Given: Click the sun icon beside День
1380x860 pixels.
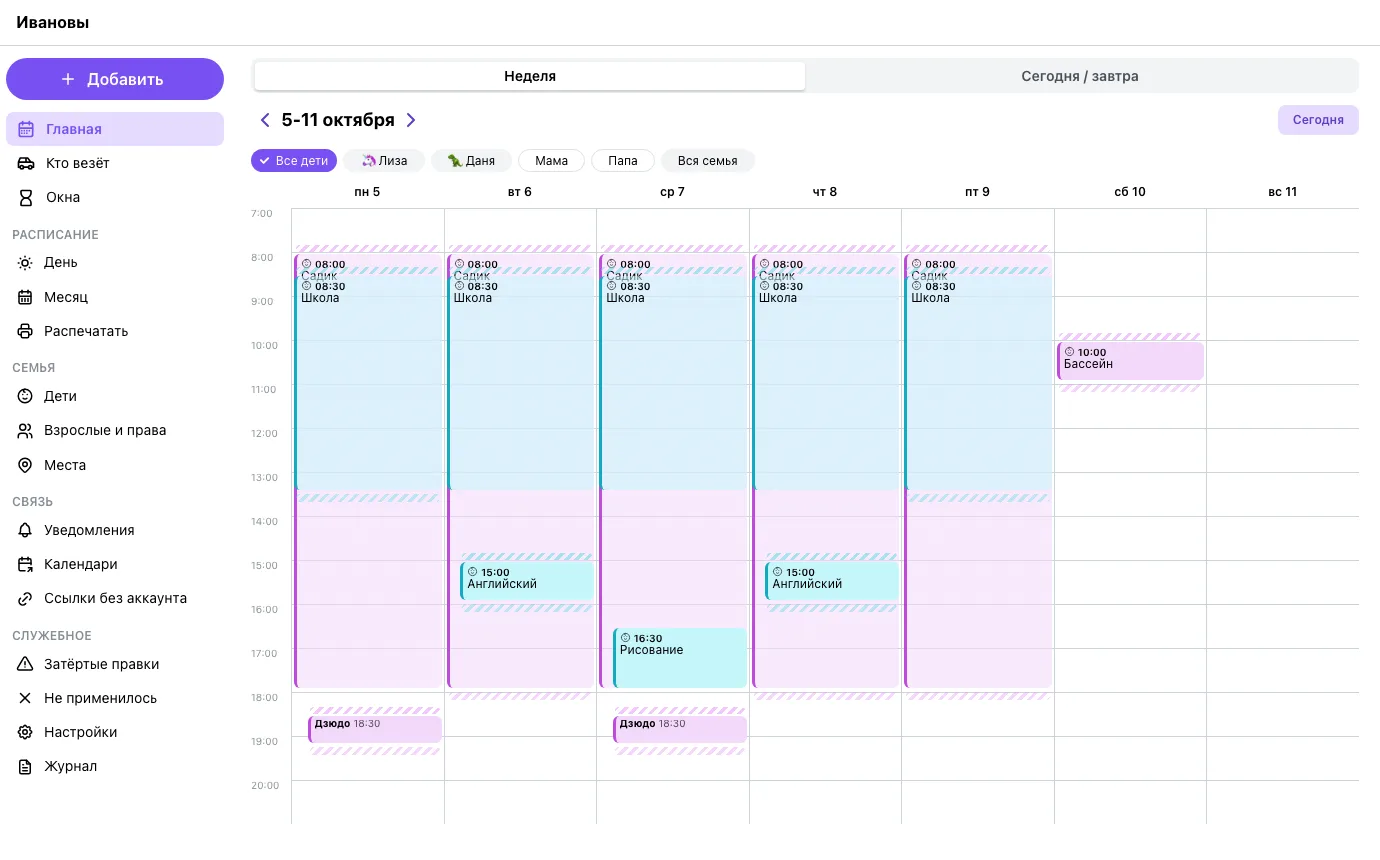Looking at the screenshot, I should point(25,262).
